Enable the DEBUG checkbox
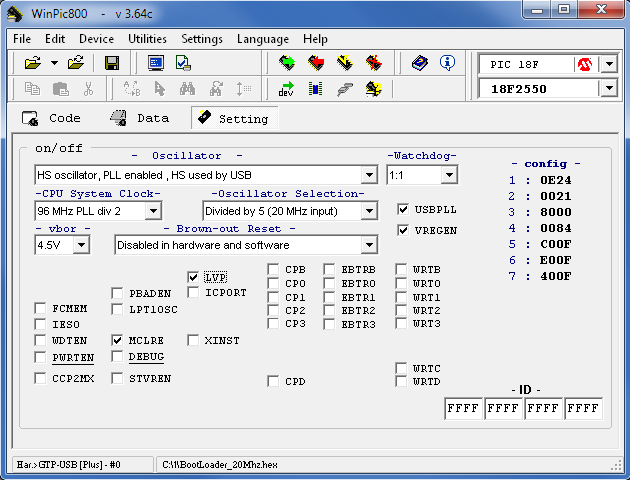Screen dimensions: 630x480 click(117, 356)
